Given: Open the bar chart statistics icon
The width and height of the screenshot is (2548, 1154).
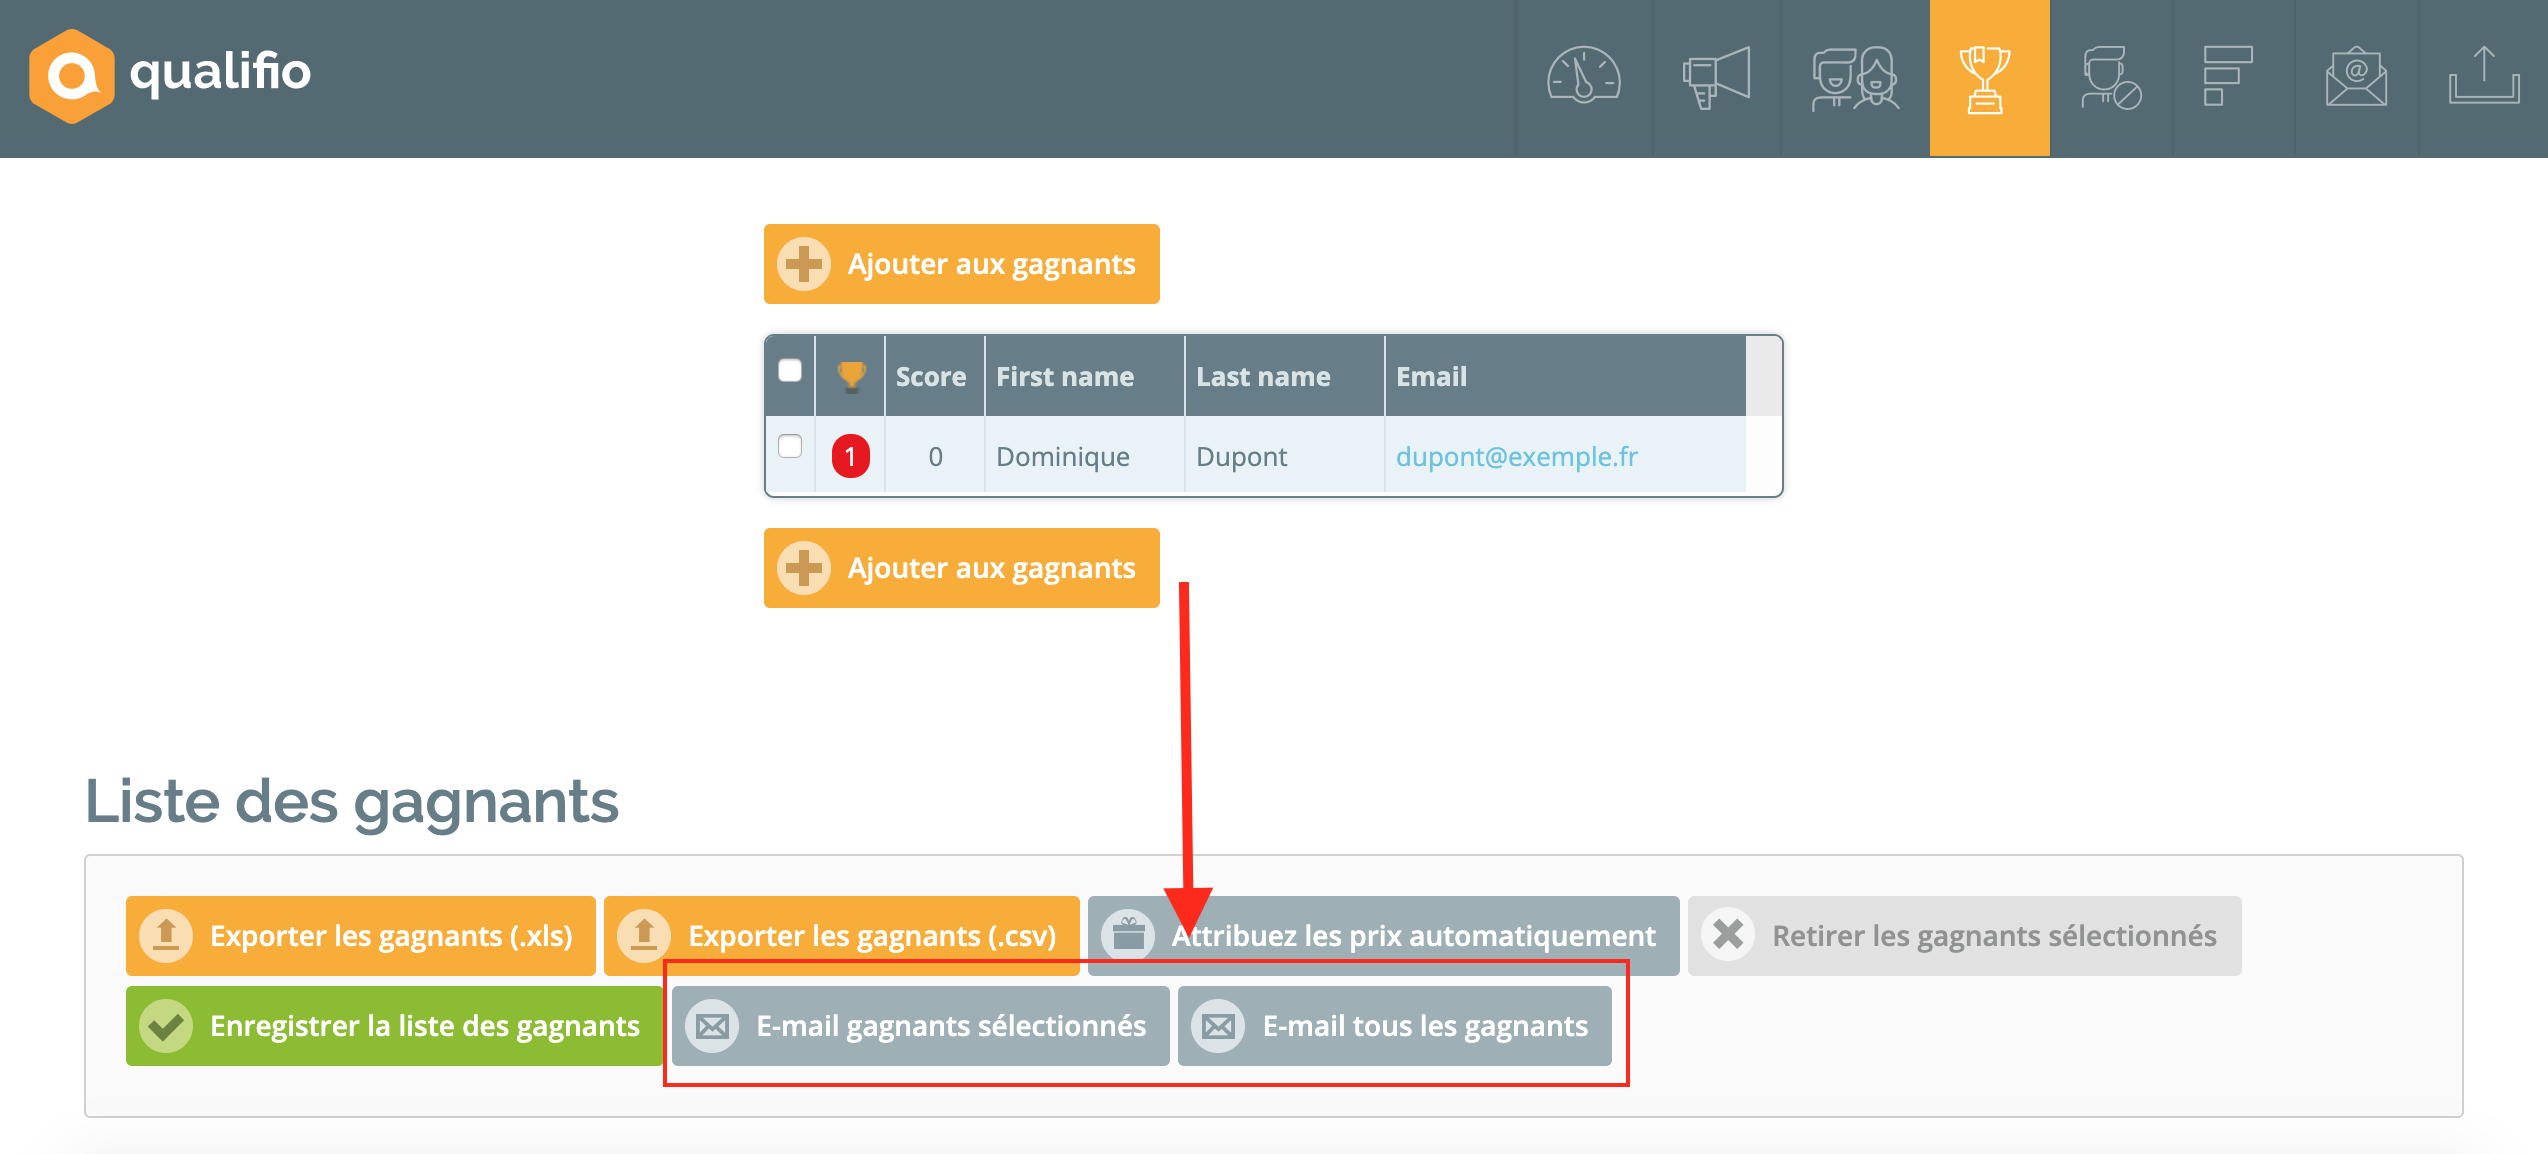Looking at the screenshot, I should pos(2228,76).
